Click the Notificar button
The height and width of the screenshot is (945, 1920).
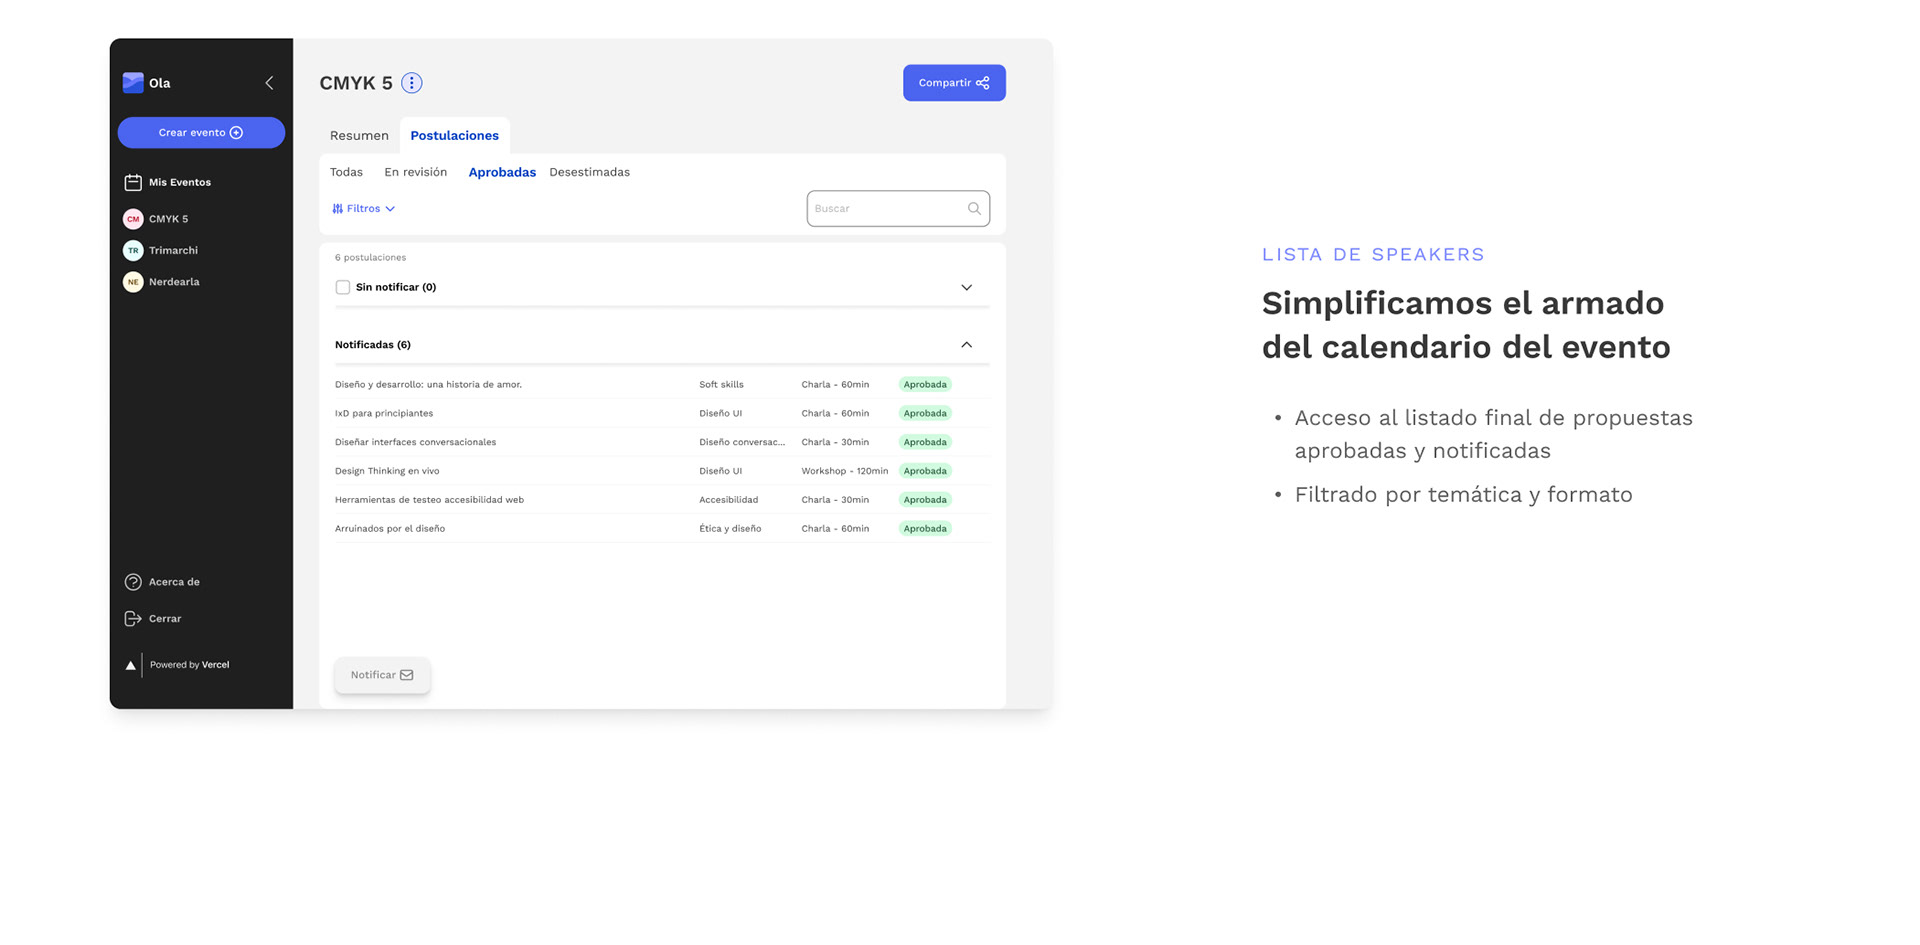click(x=382, y=675)
